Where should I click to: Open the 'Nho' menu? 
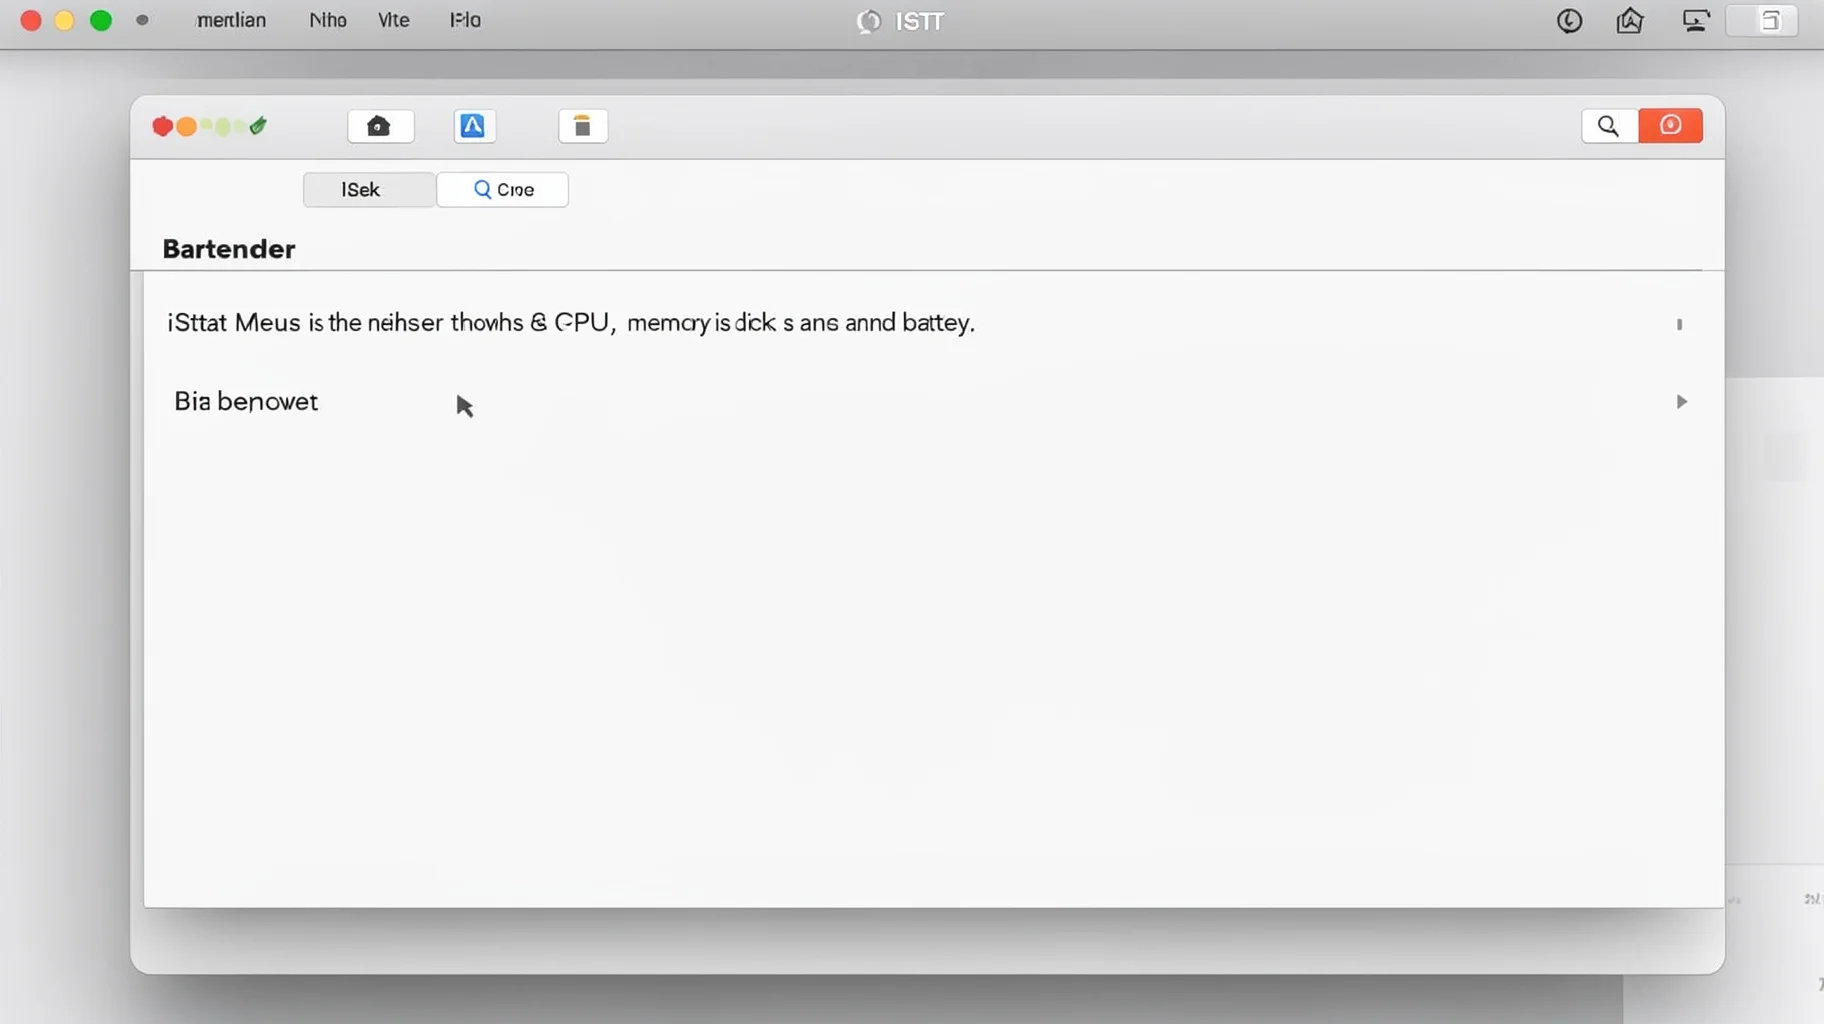tap(328, 20)
